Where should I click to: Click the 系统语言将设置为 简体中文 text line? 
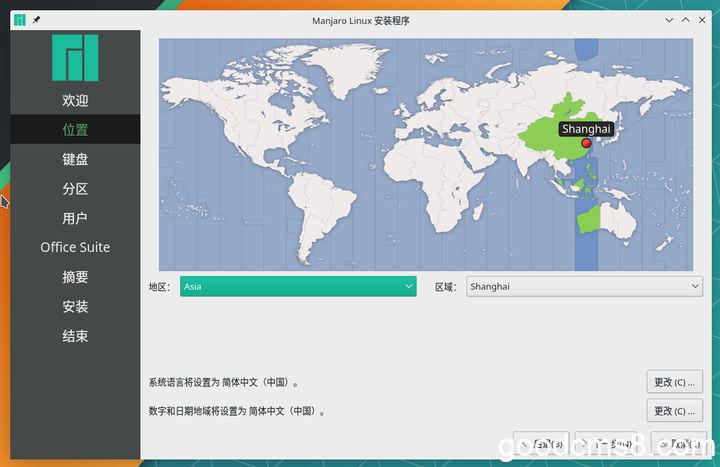point(223,383)
